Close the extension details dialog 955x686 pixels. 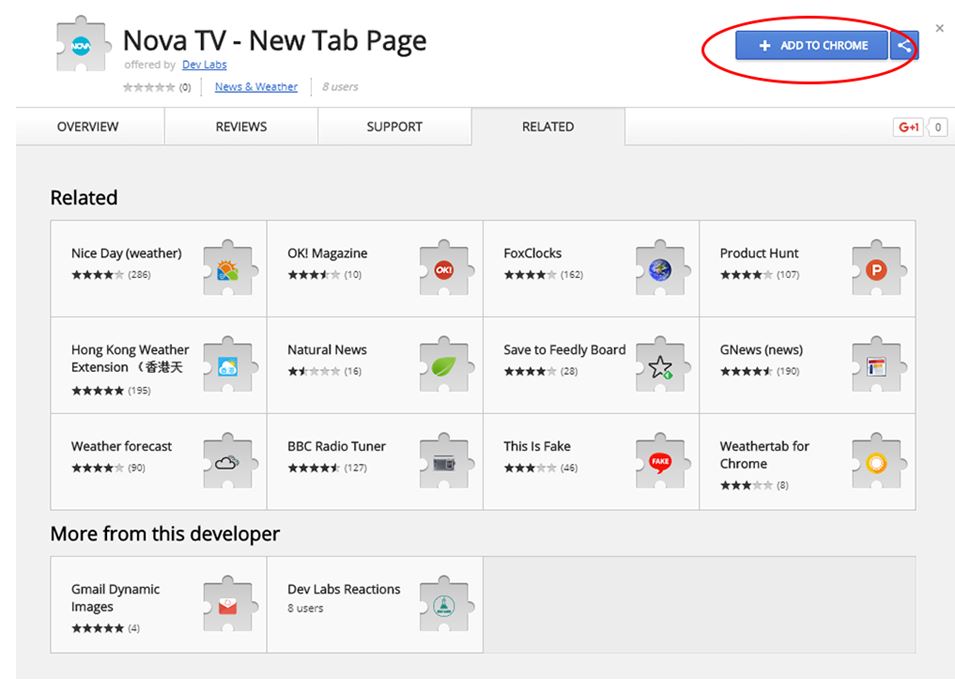coord(939,28)
